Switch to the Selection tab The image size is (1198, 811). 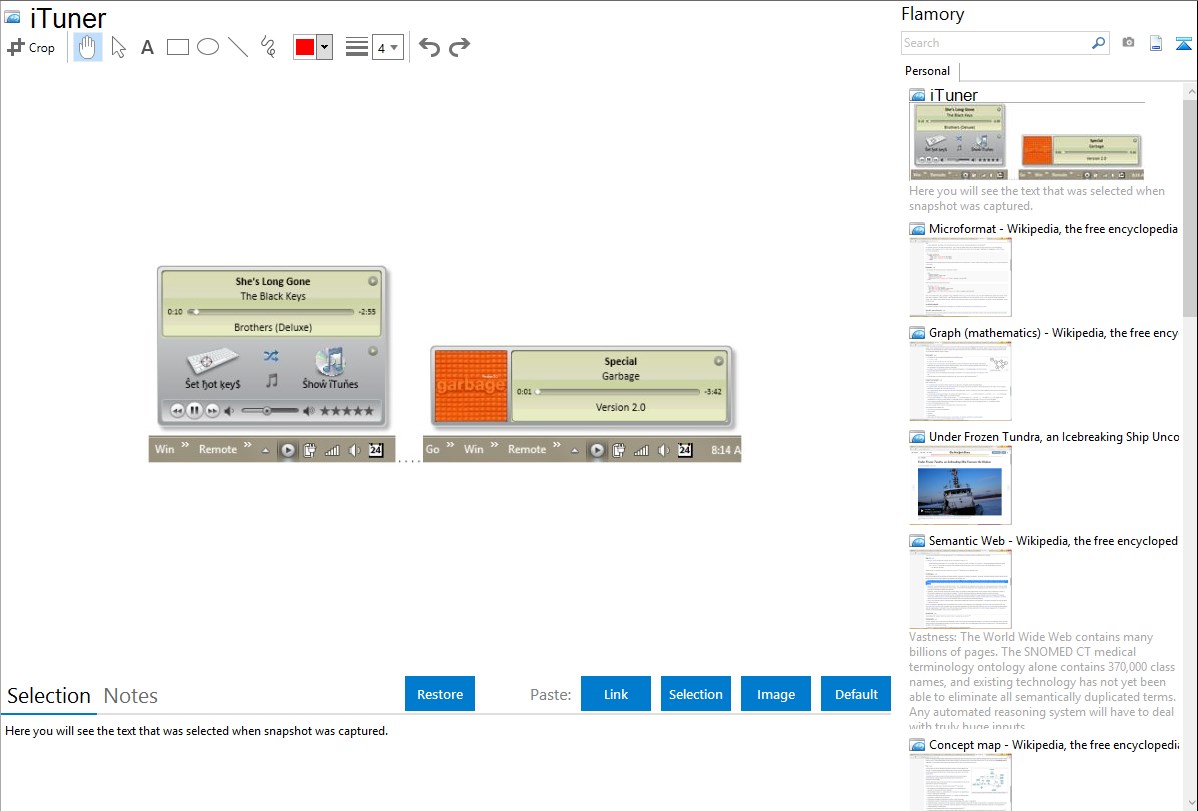click(x=49, y=696)
